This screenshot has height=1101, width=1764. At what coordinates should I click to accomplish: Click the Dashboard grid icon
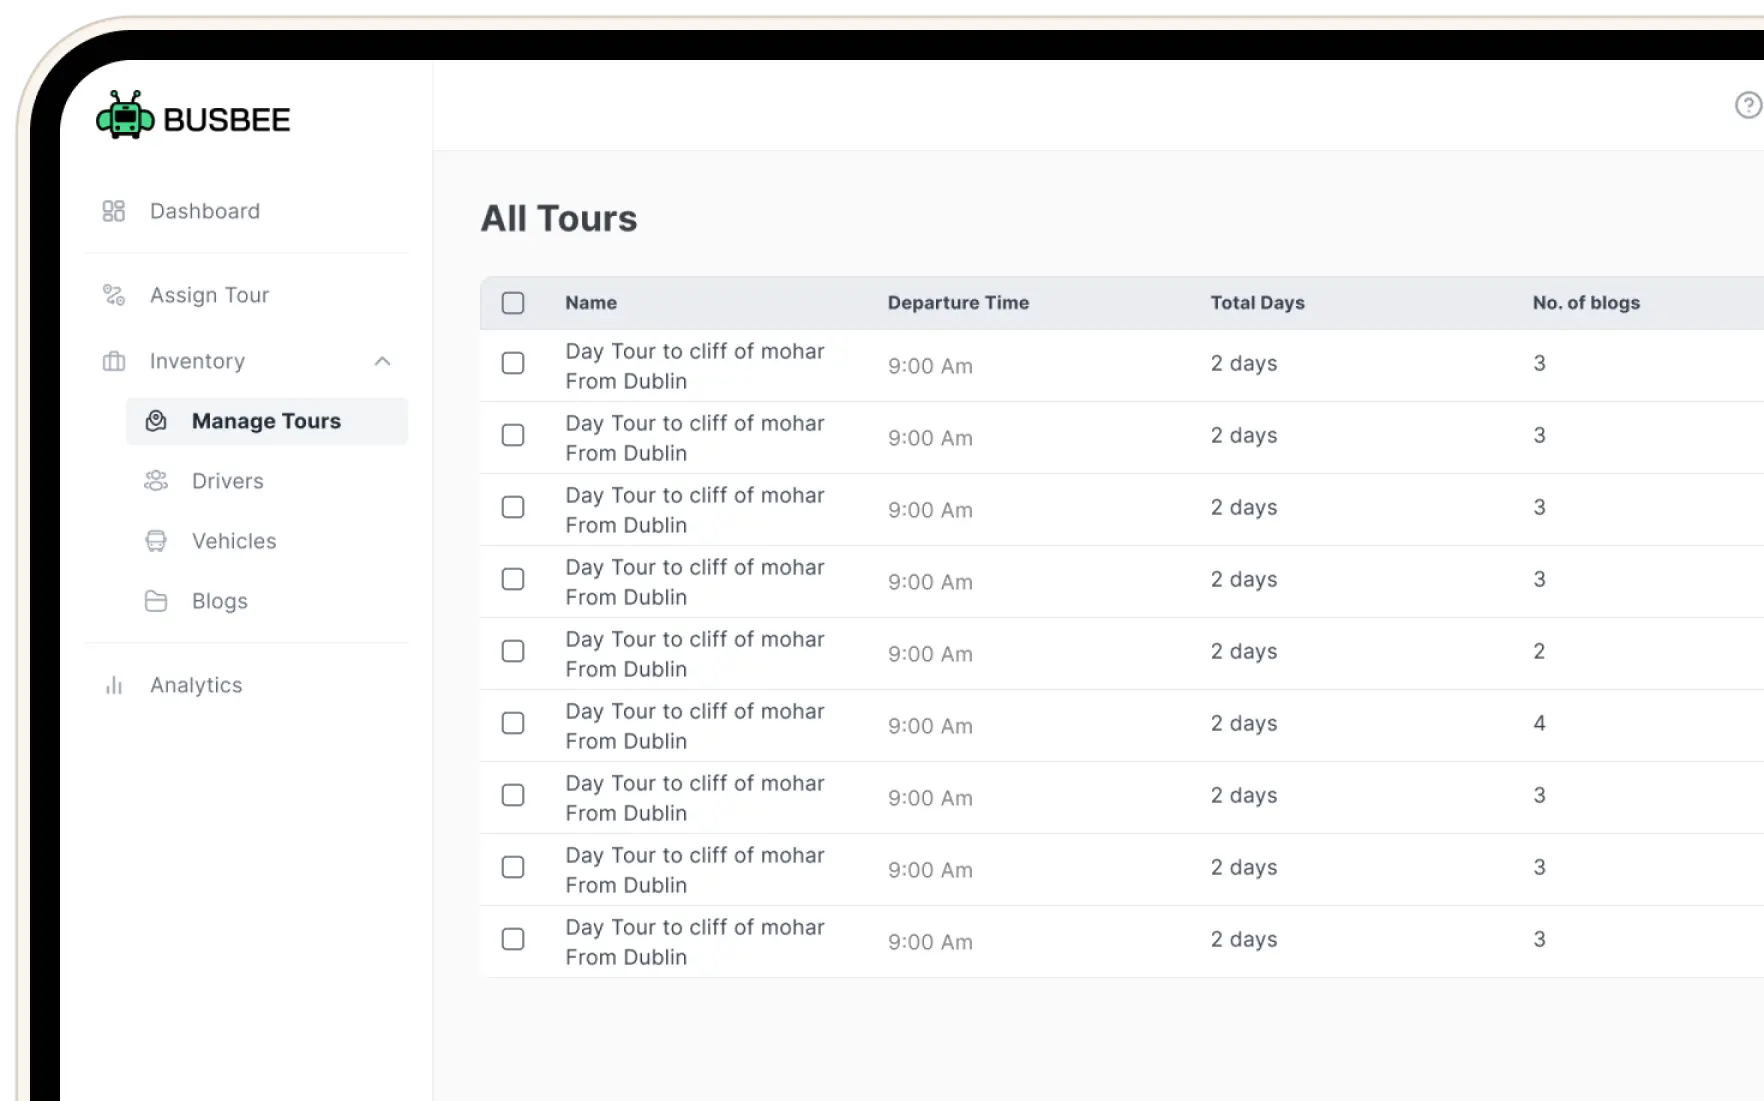pyautogui.click(x=114, y=211)
